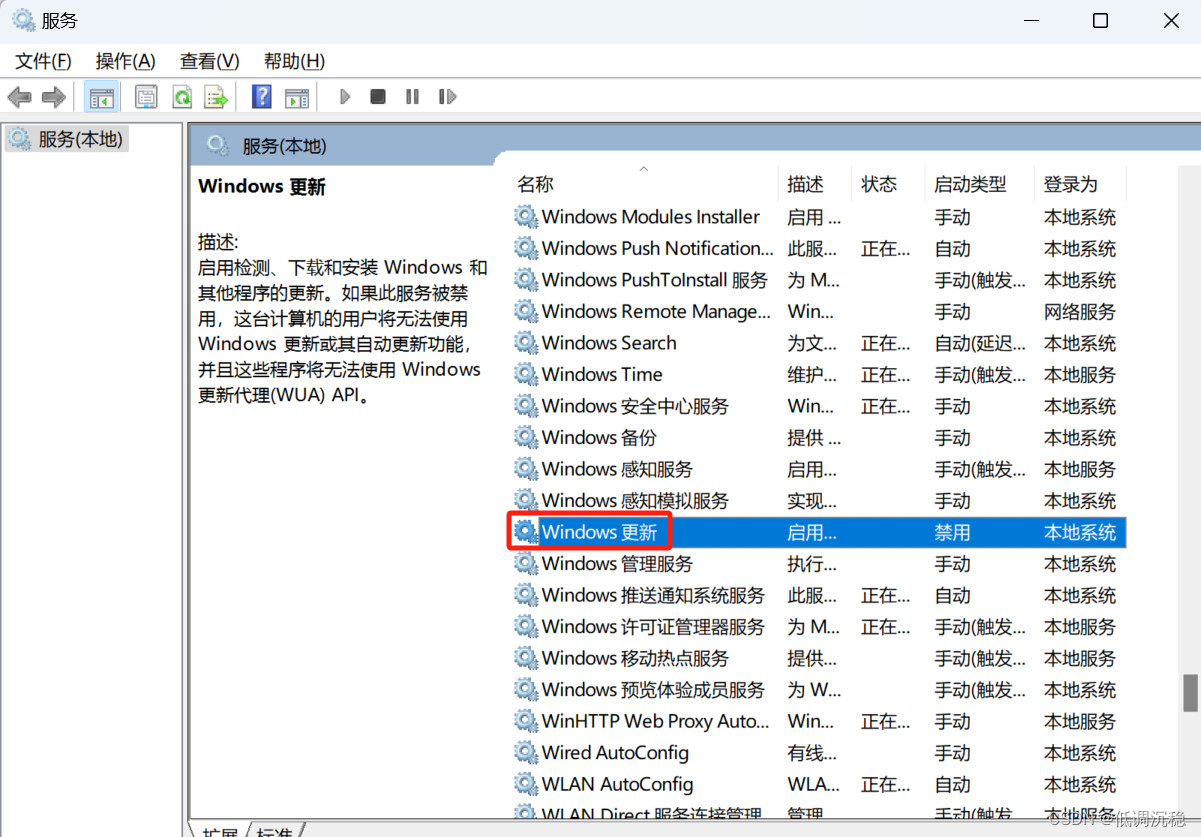This screenshot has height=837, width=1201.
Task: Select Windows 许可证管理器服务
Action: [819, 627]
